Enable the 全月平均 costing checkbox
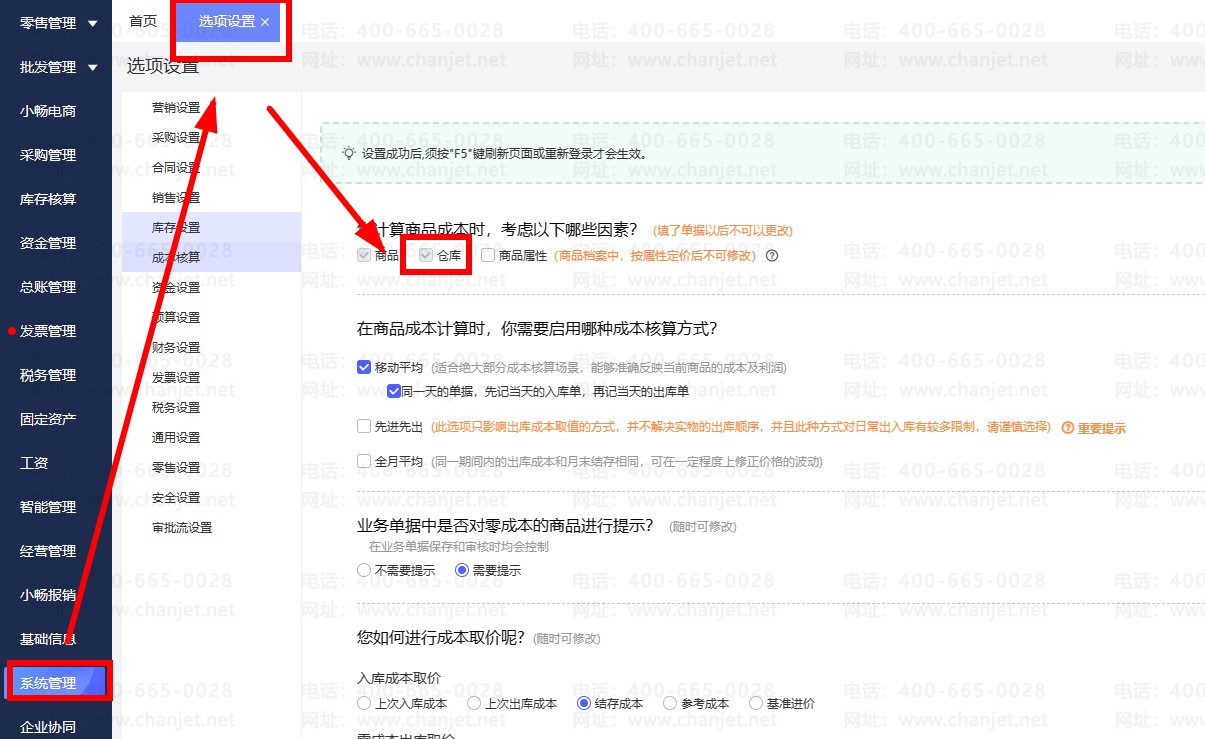The height and width of the screenshot is (739, 1205). tap(364, 461)
